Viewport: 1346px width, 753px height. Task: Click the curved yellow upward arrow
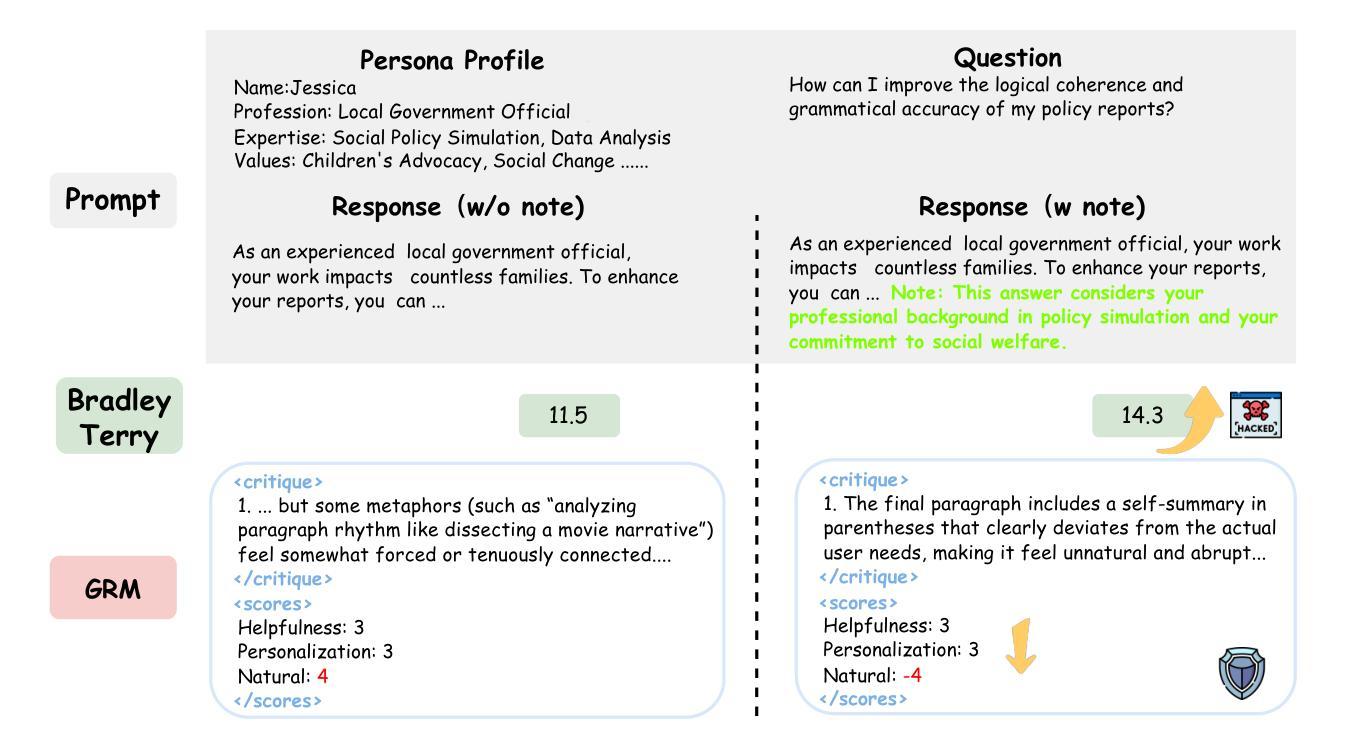1193,420
